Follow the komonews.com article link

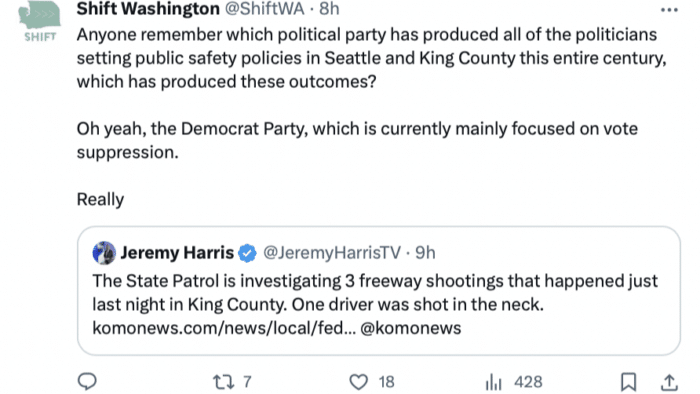pos(224,328)
